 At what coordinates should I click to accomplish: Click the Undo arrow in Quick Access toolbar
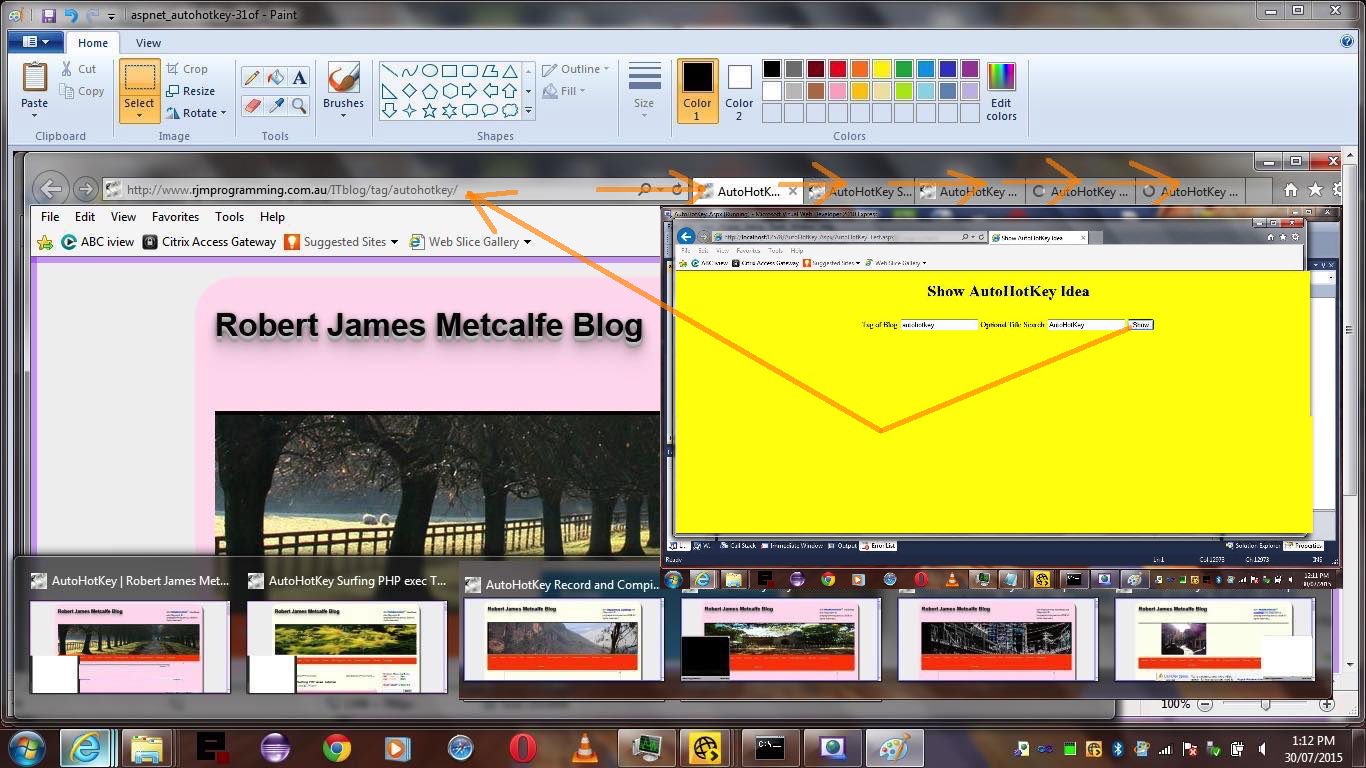pyautogui.click(x=70, y=15)
